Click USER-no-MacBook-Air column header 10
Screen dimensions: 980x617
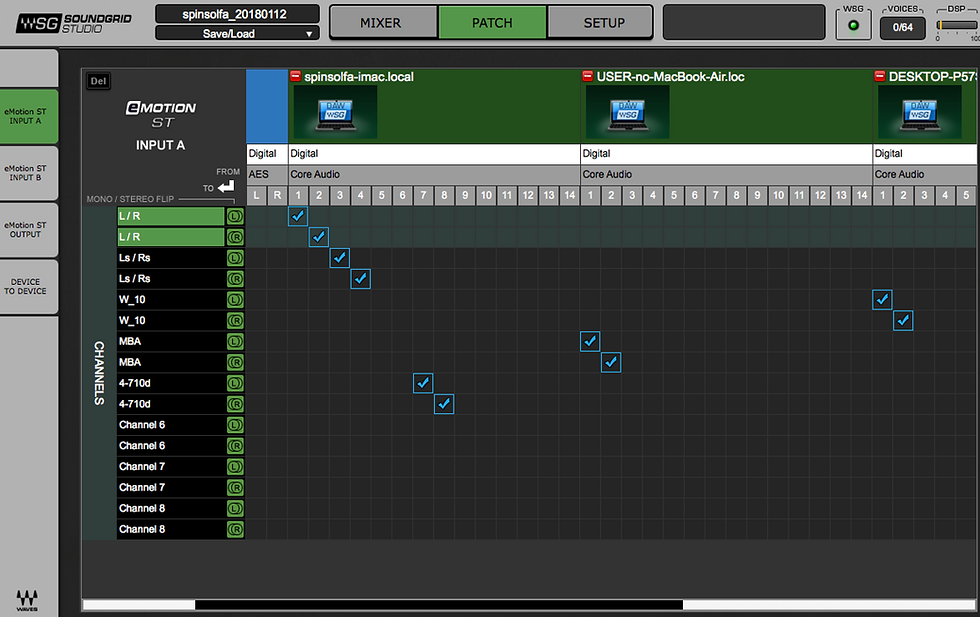coord(778,195)
